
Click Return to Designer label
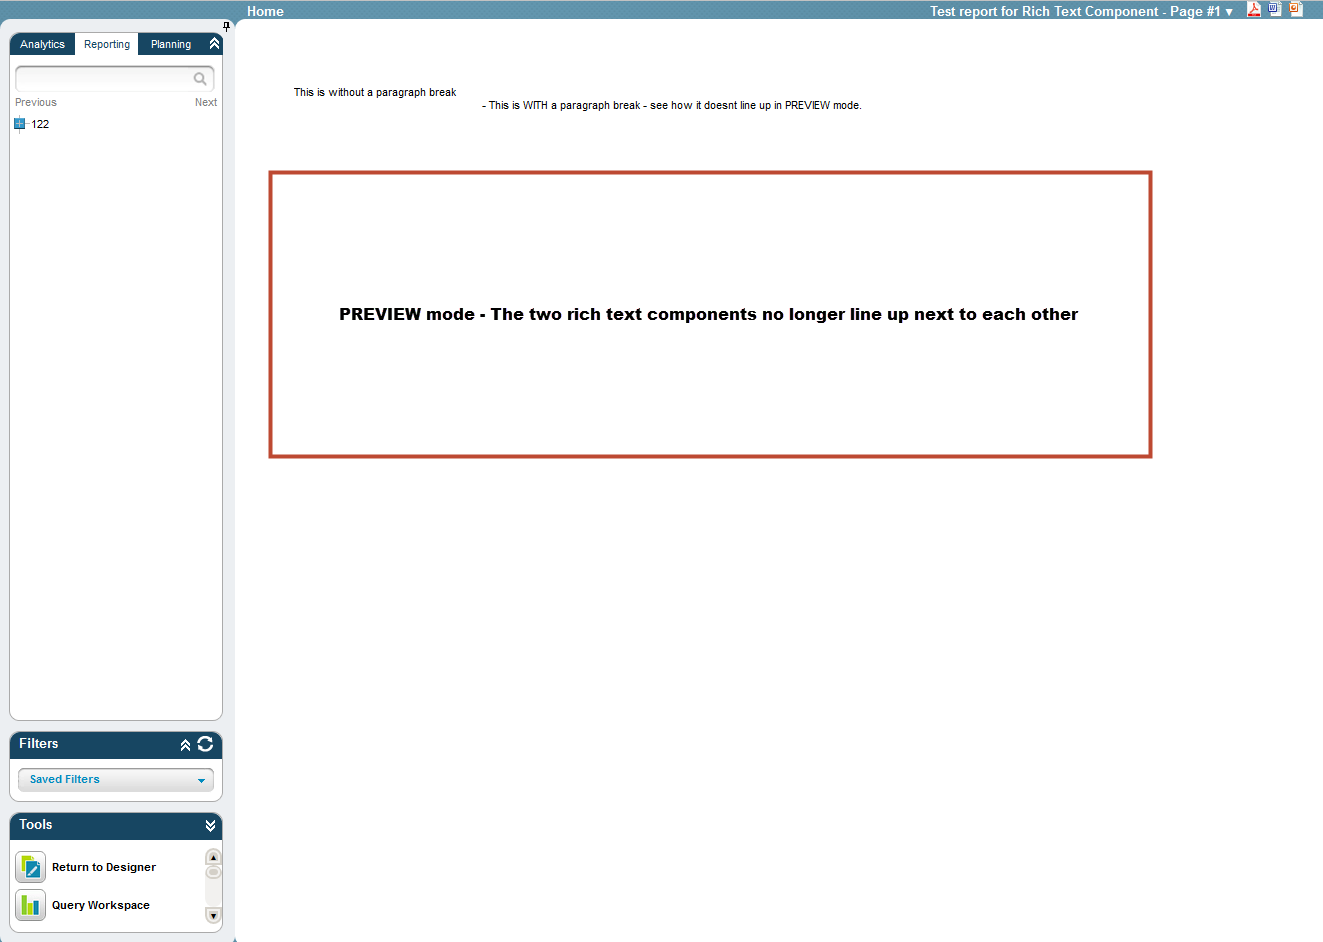coord(104,867)
